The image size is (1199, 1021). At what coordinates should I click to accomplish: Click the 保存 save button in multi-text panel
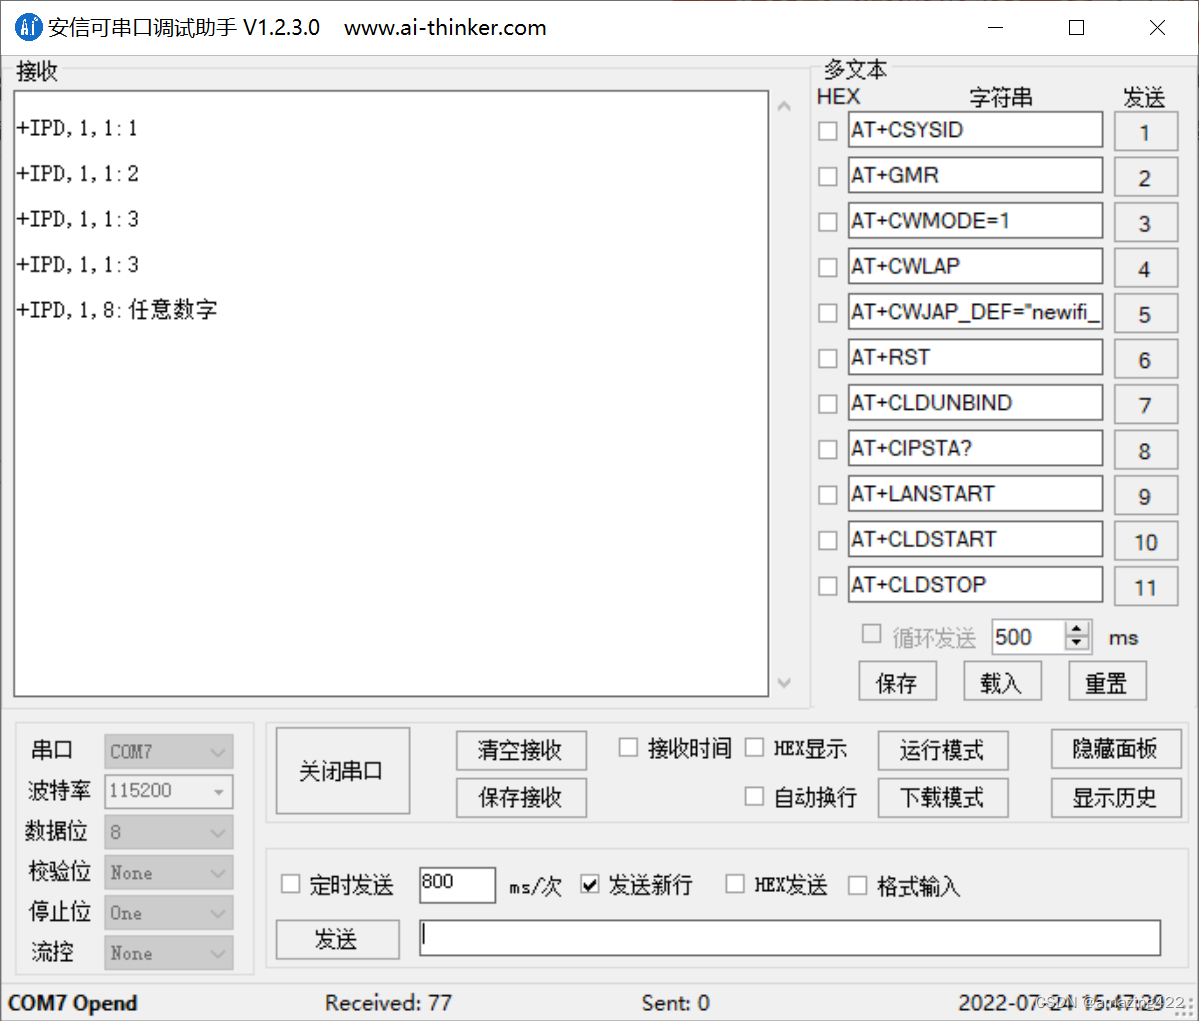click(897, 681)
